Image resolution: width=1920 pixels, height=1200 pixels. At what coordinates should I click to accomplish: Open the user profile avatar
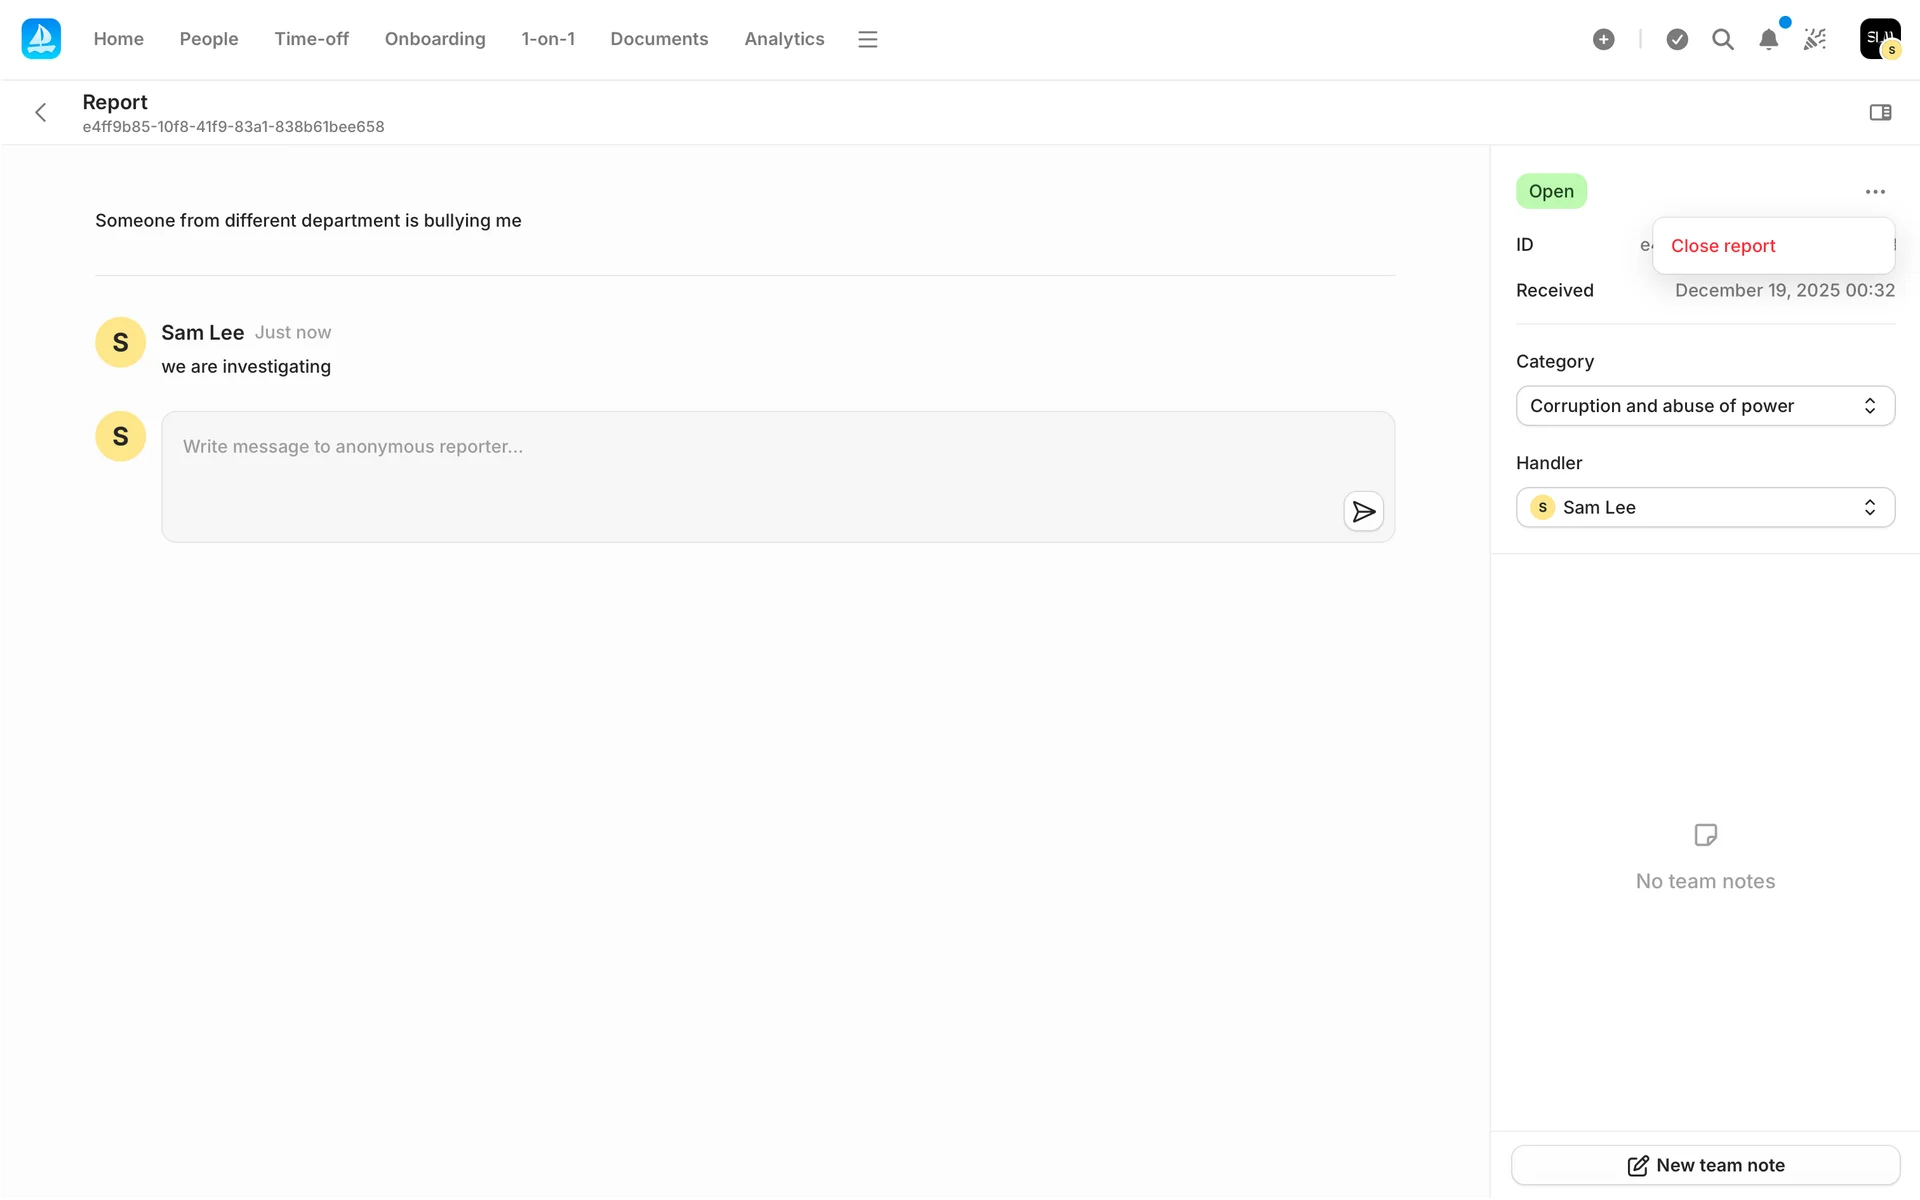pyautogui.click(x=1879, y=39)
